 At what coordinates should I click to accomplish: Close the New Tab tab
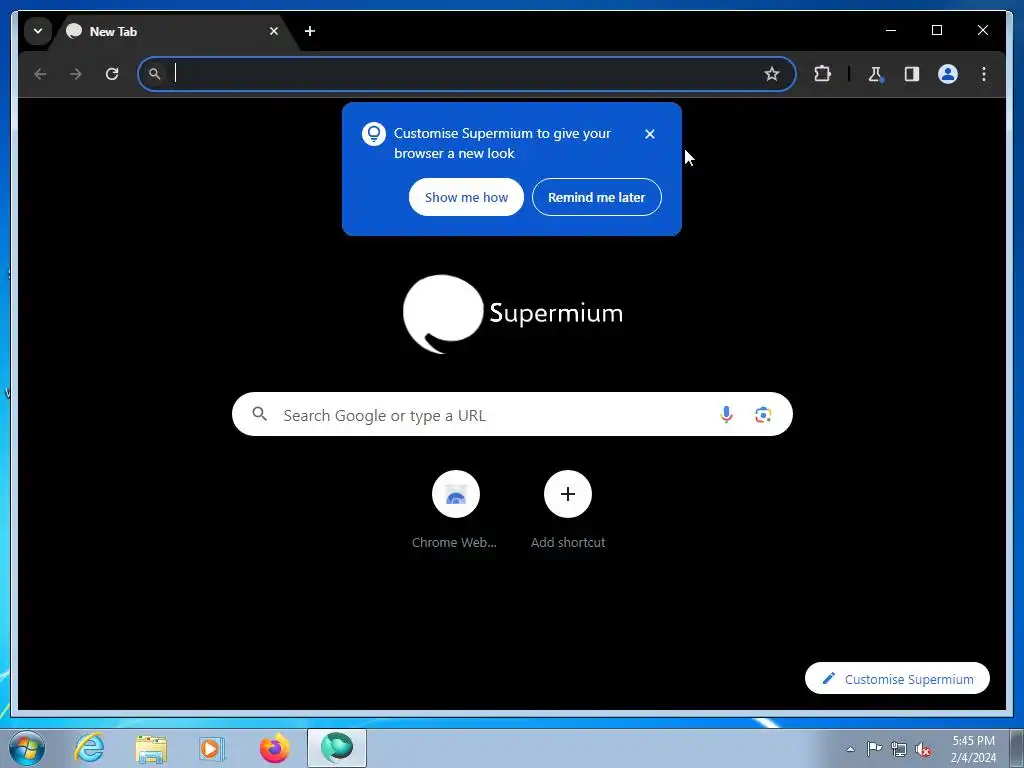tap(274, 31)
